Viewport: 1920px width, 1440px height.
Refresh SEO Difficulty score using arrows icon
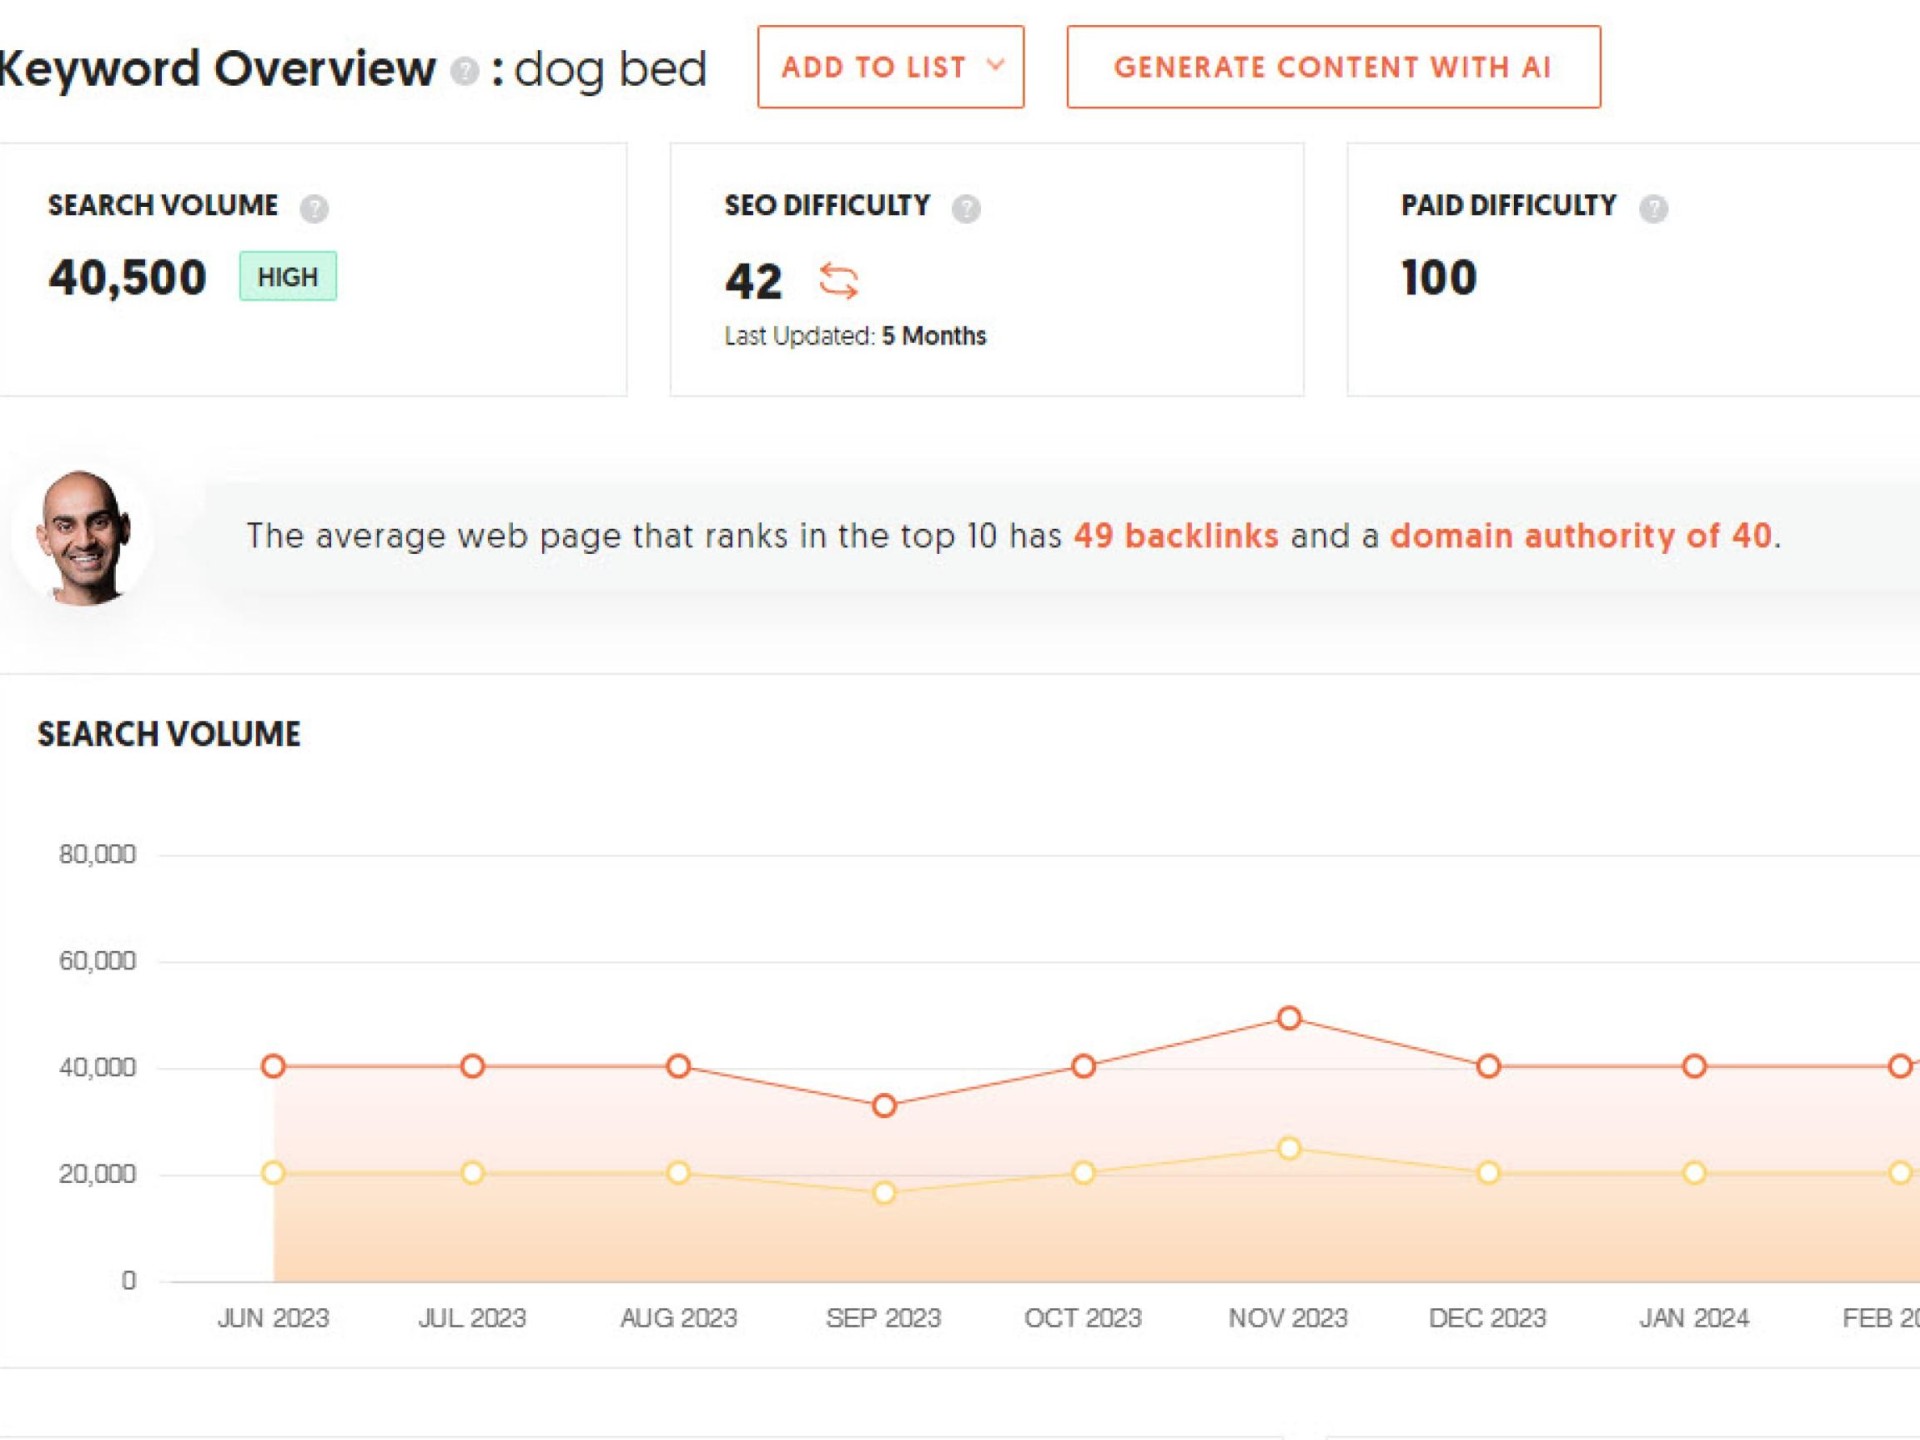point(838,281)
